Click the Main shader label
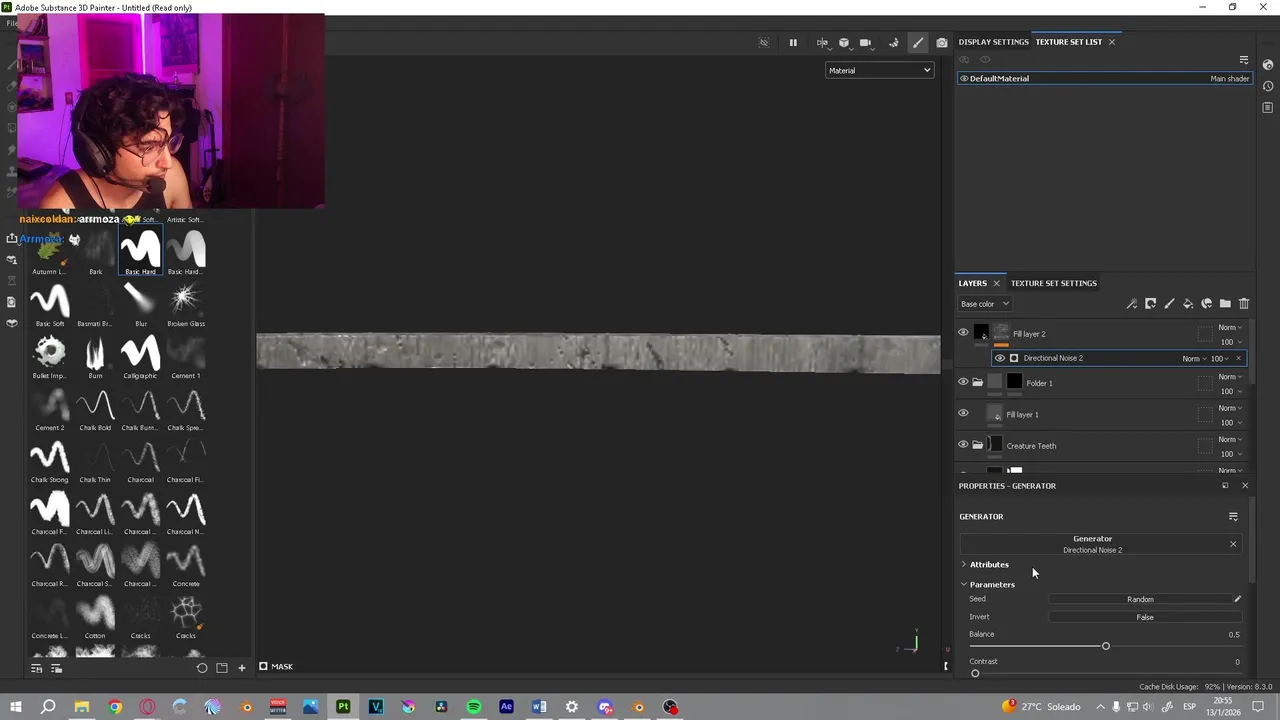Image resolution: width=1280 pixels, height=720 pixels. tap(1229, 78)
